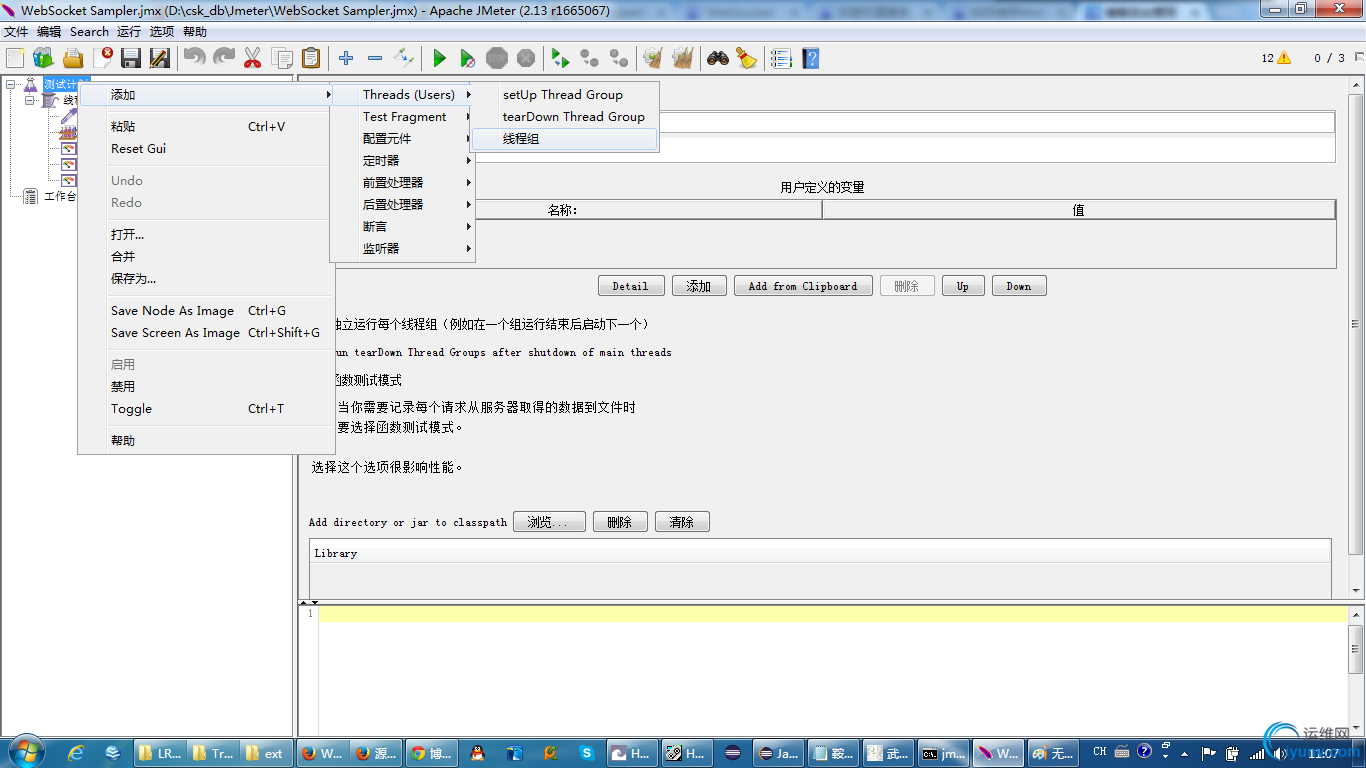Click the Save As pencil-floppy toolbar icon
Viewport: 1366px width, 768px height.
point(160,58)
